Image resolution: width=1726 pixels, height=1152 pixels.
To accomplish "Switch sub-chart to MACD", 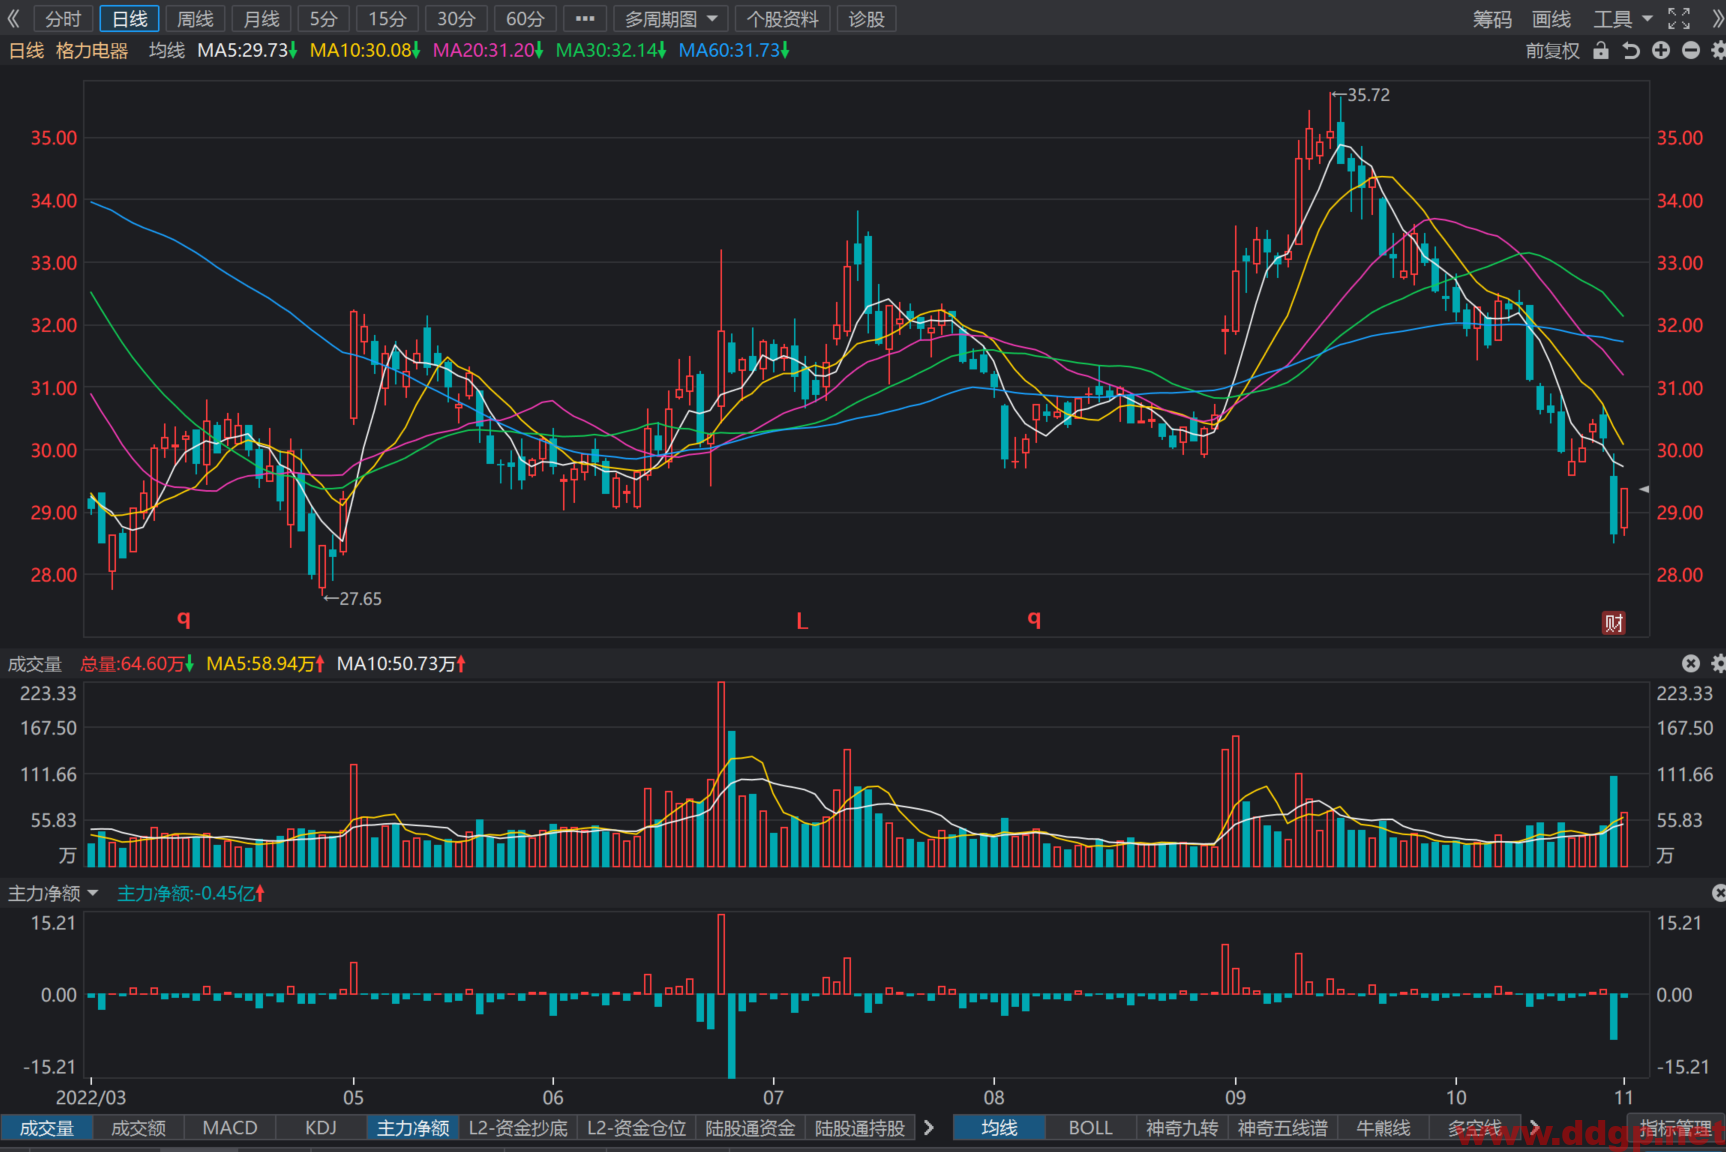I will pyautogui.click(x=230, y=1128).
